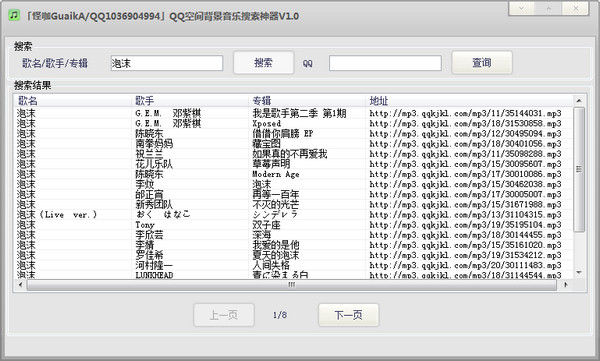Click URL ending 31530858.mp3
Image resolution: width=600 pixels, height=361 pixels.
point(465,124)
